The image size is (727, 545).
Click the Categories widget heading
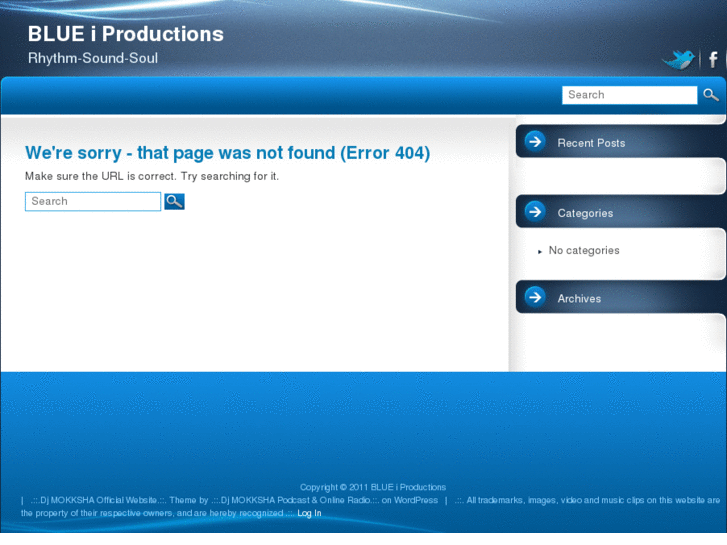(585, 213)
